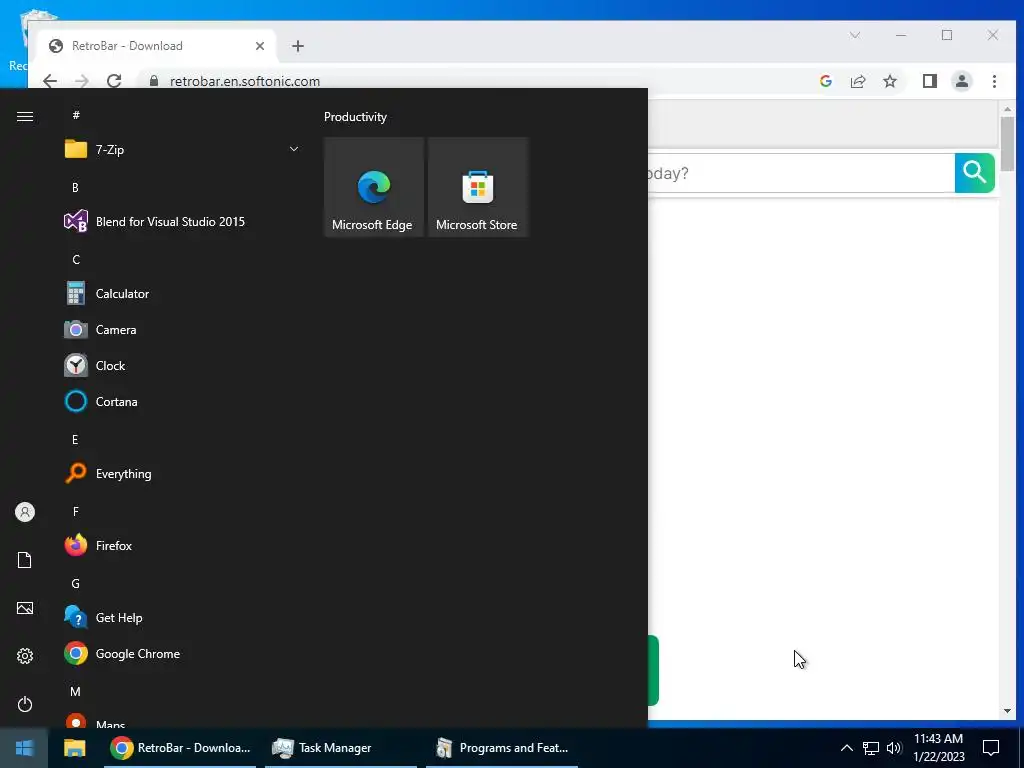Image resolution: width=1024 pixels, height=768 pixels.
Task: Open Pictures from the Start sidebar
Action: coord(25,608)
